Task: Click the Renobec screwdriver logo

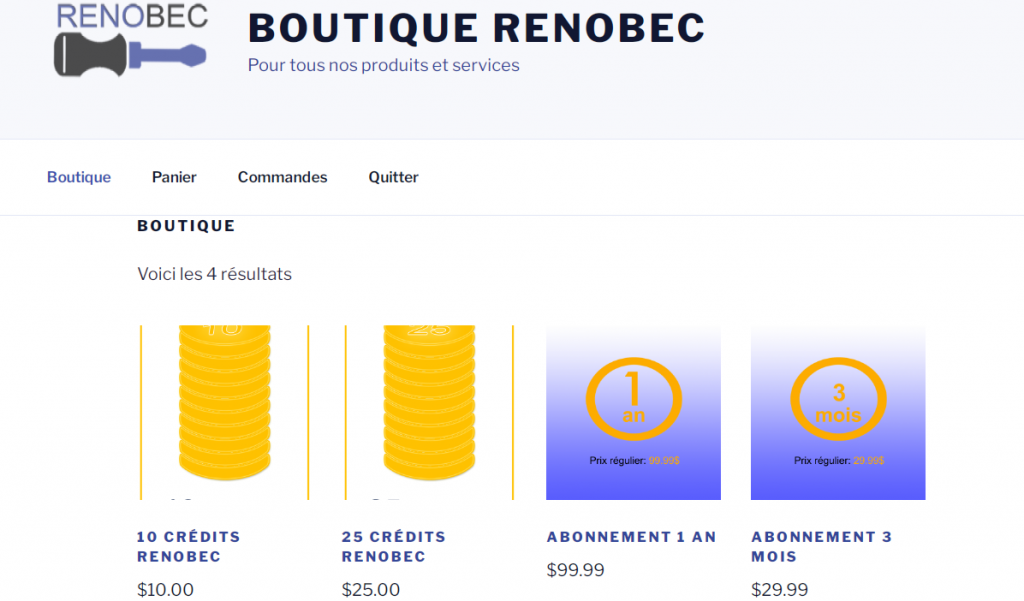Action: pos(130,40)
